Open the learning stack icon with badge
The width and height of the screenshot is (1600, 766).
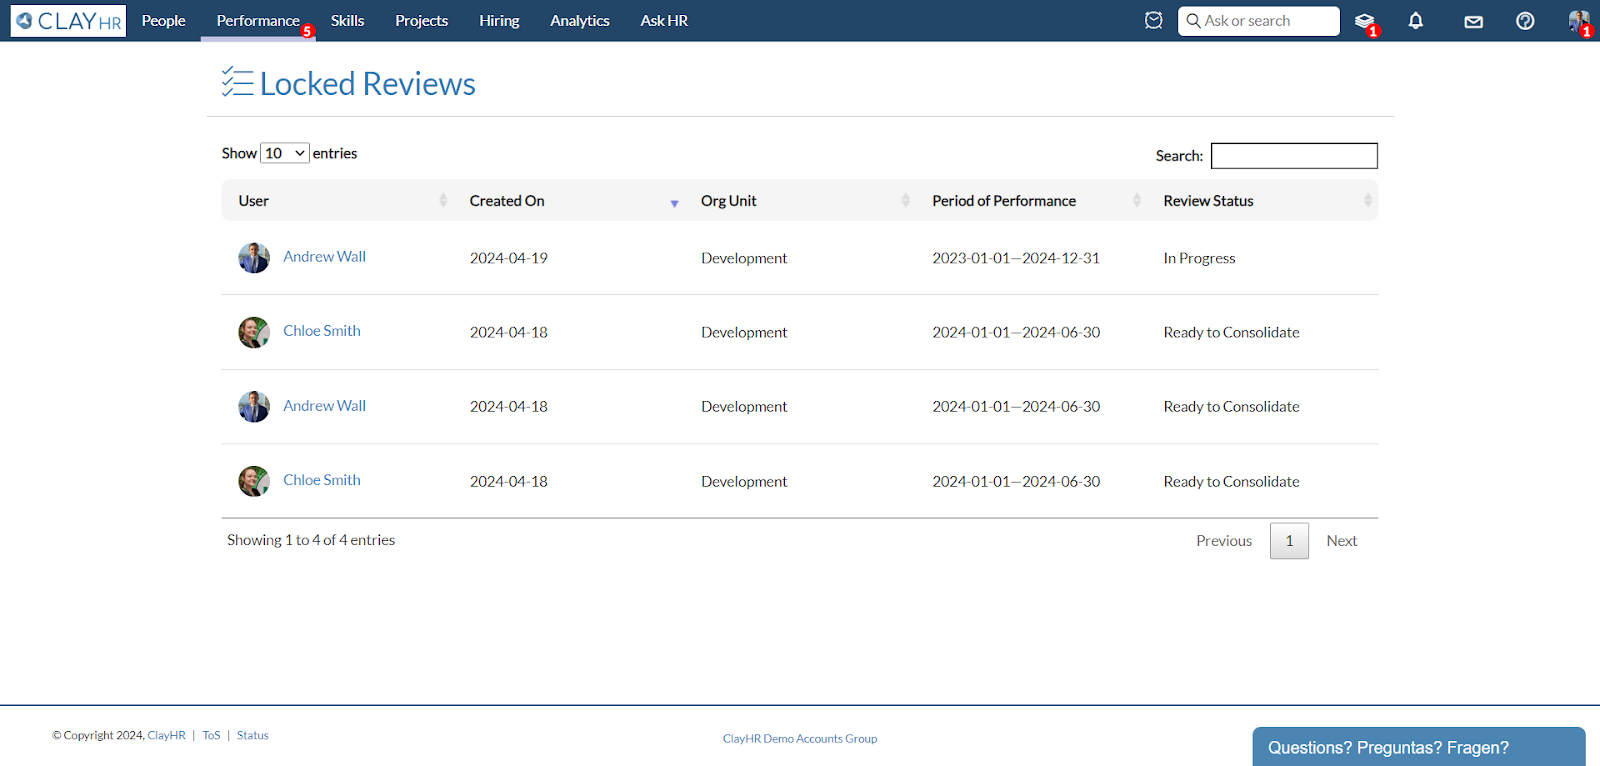(x=1364, y=21)
